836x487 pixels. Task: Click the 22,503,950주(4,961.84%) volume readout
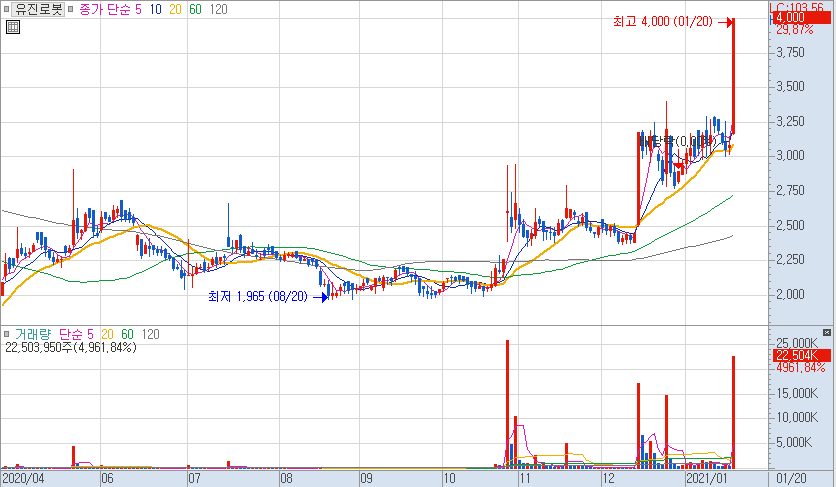[x=70, y=347]
